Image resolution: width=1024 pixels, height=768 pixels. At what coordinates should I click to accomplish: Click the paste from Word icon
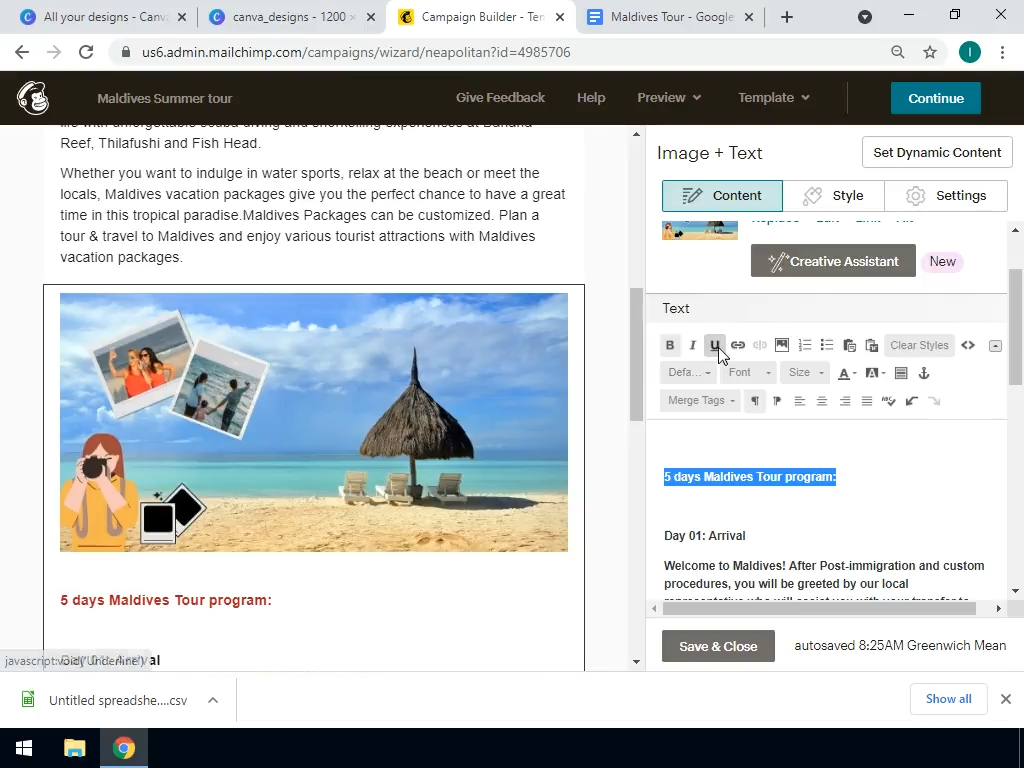[x=871, y=345]
